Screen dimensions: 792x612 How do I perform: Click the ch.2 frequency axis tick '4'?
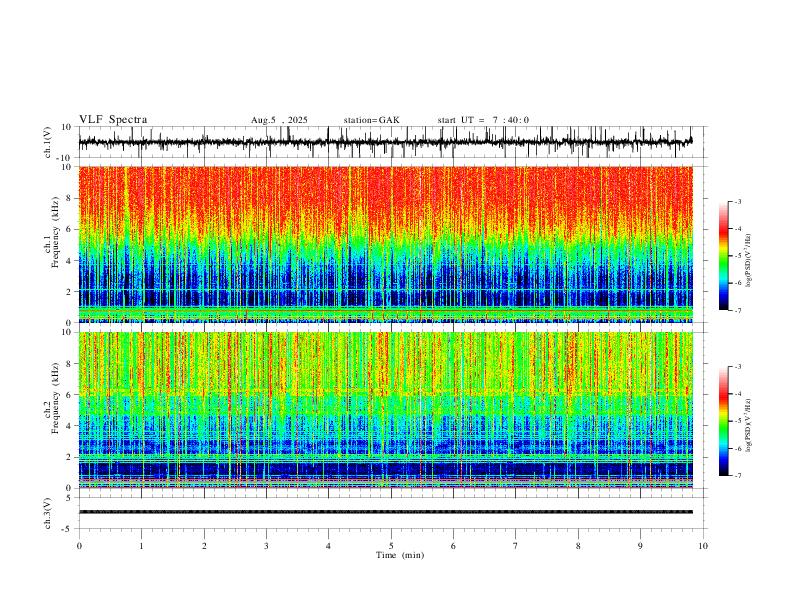click(69, 426)
